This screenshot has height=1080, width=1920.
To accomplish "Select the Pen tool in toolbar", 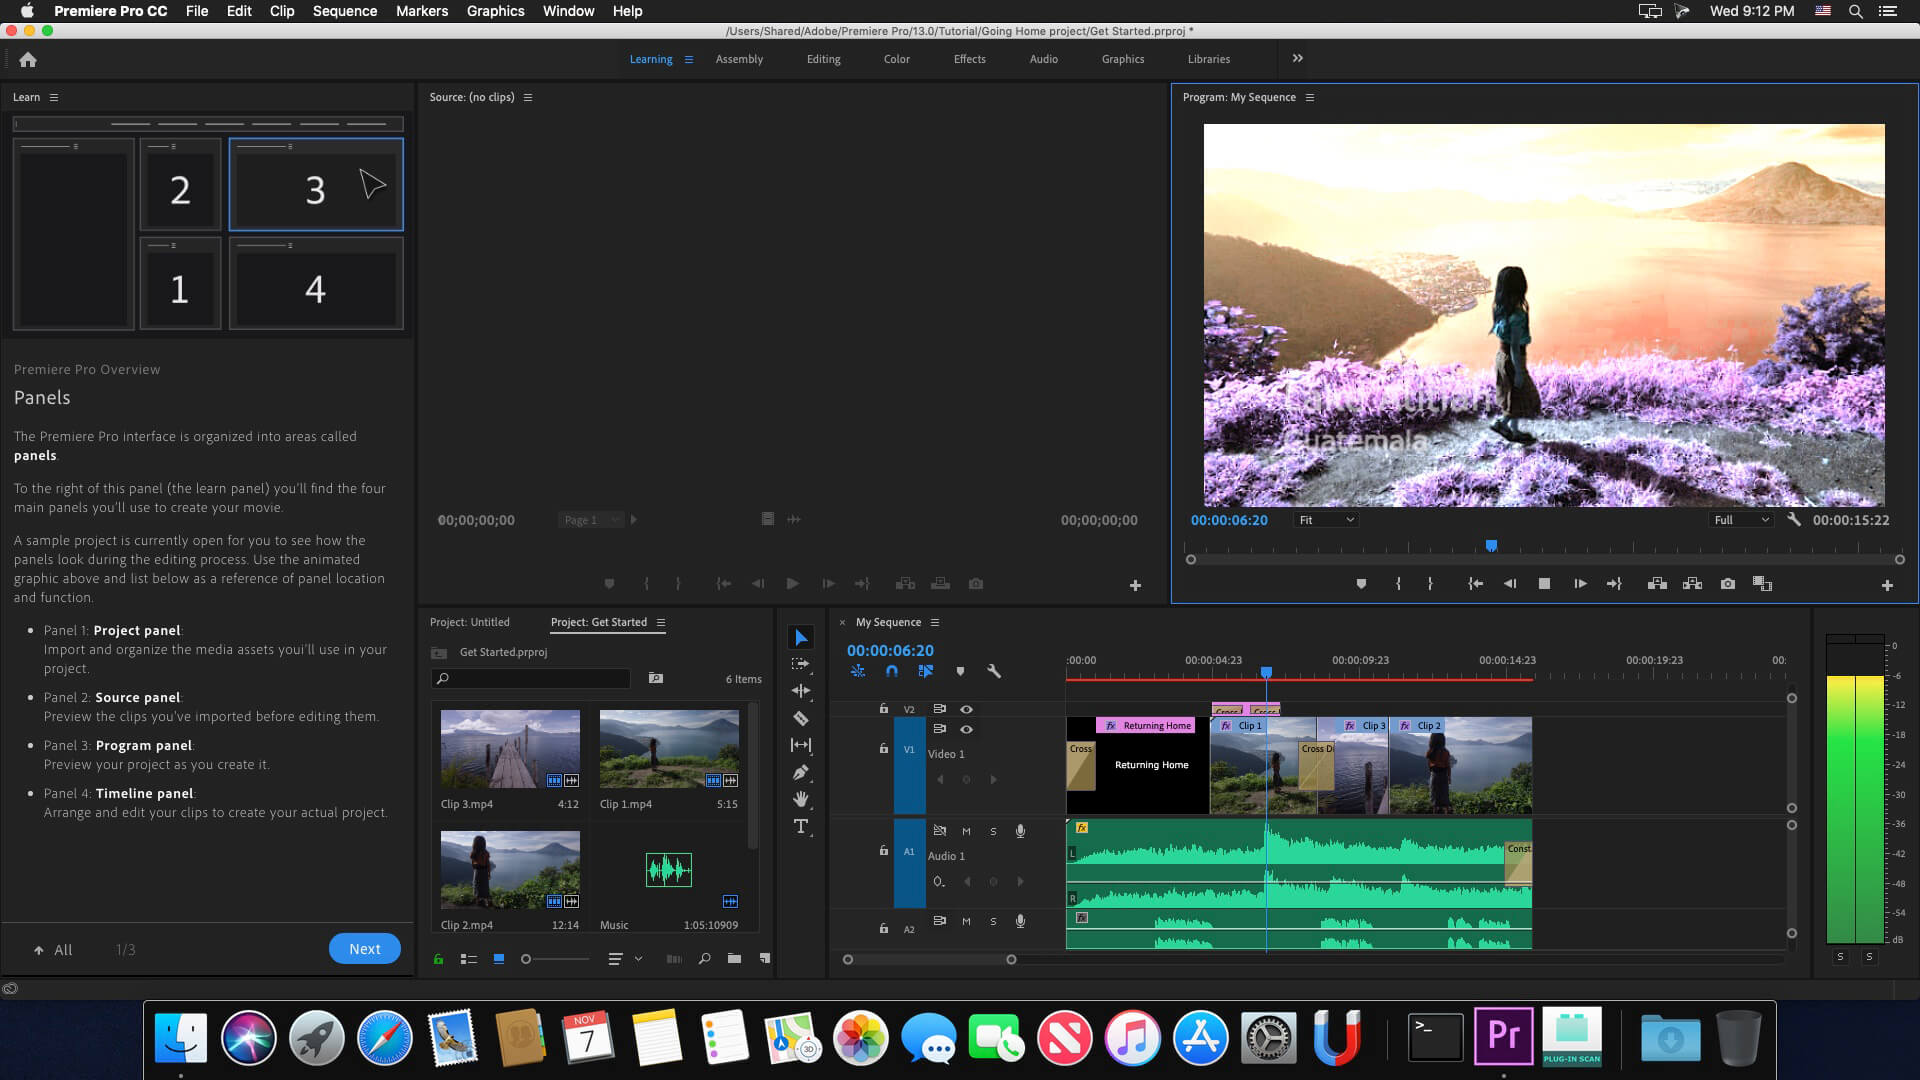I will pyautogui.click(x=800, y=771).
